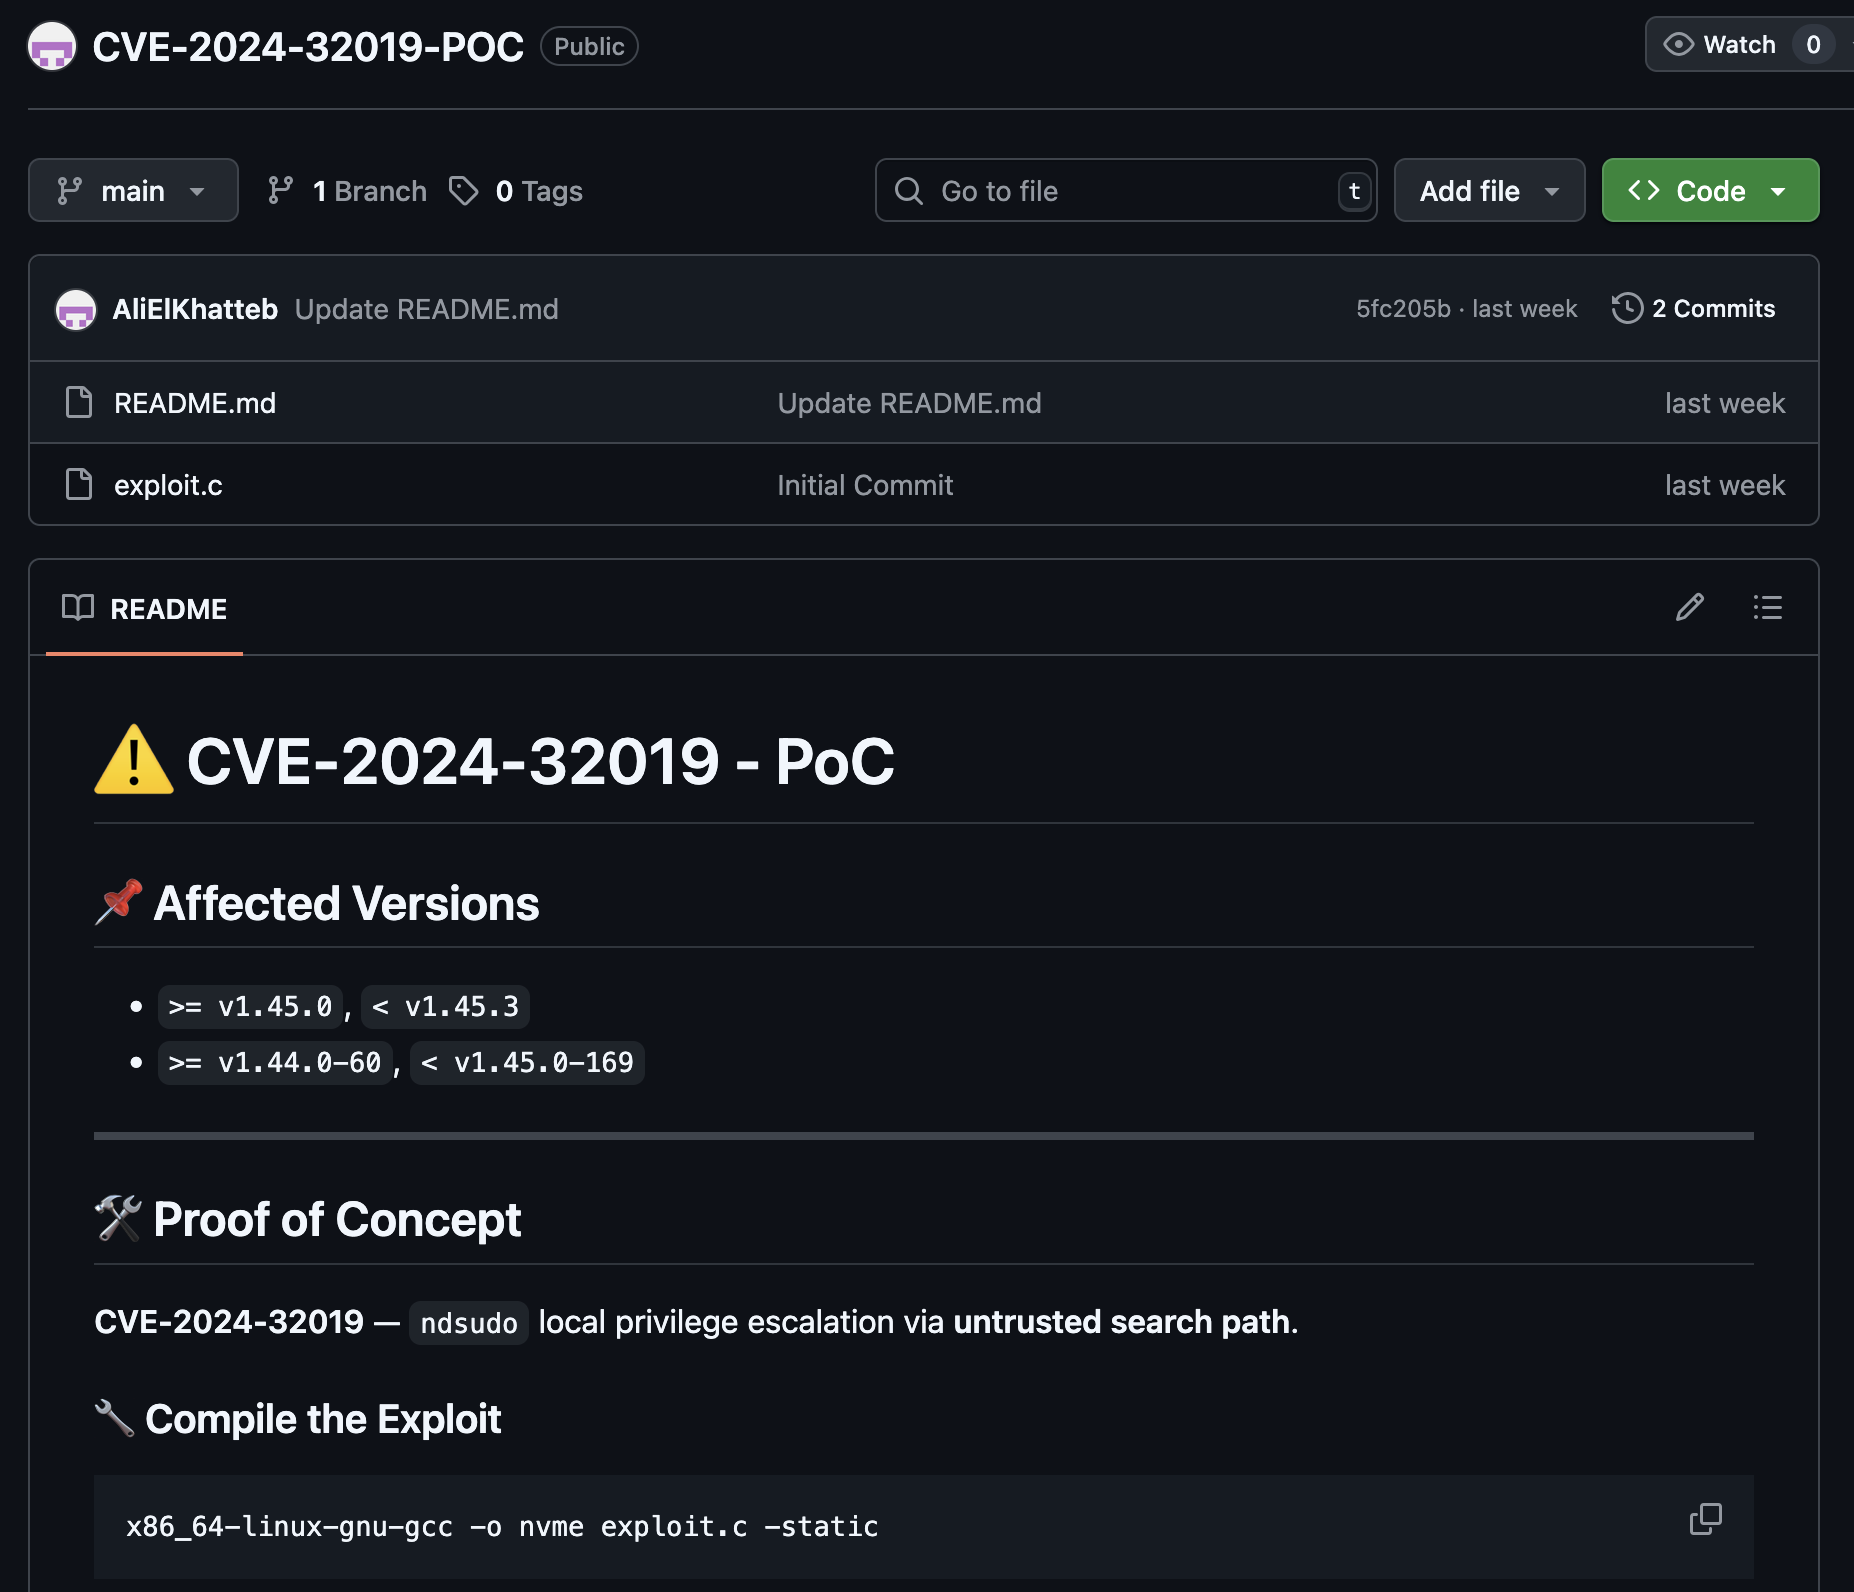This screenshot has height=1592, width=1854.
Task: Click the Go to file search field
Action: [1125, 190]
